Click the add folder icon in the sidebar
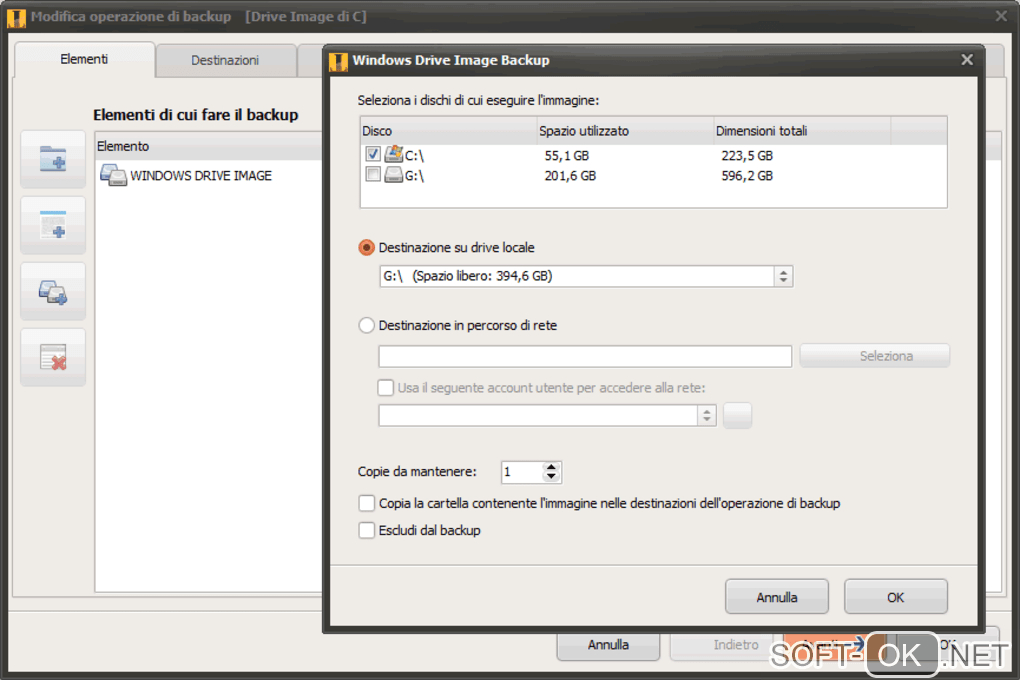Screen dimensions: 1020x680 [x=53, y=159]
